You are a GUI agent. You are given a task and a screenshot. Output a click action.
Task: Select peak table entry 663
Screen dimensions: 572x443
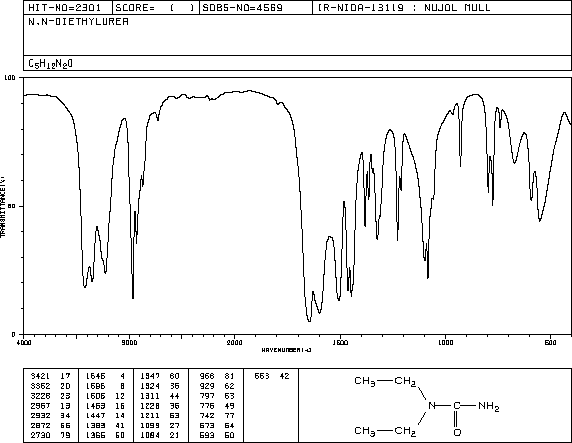pos(262,376)
